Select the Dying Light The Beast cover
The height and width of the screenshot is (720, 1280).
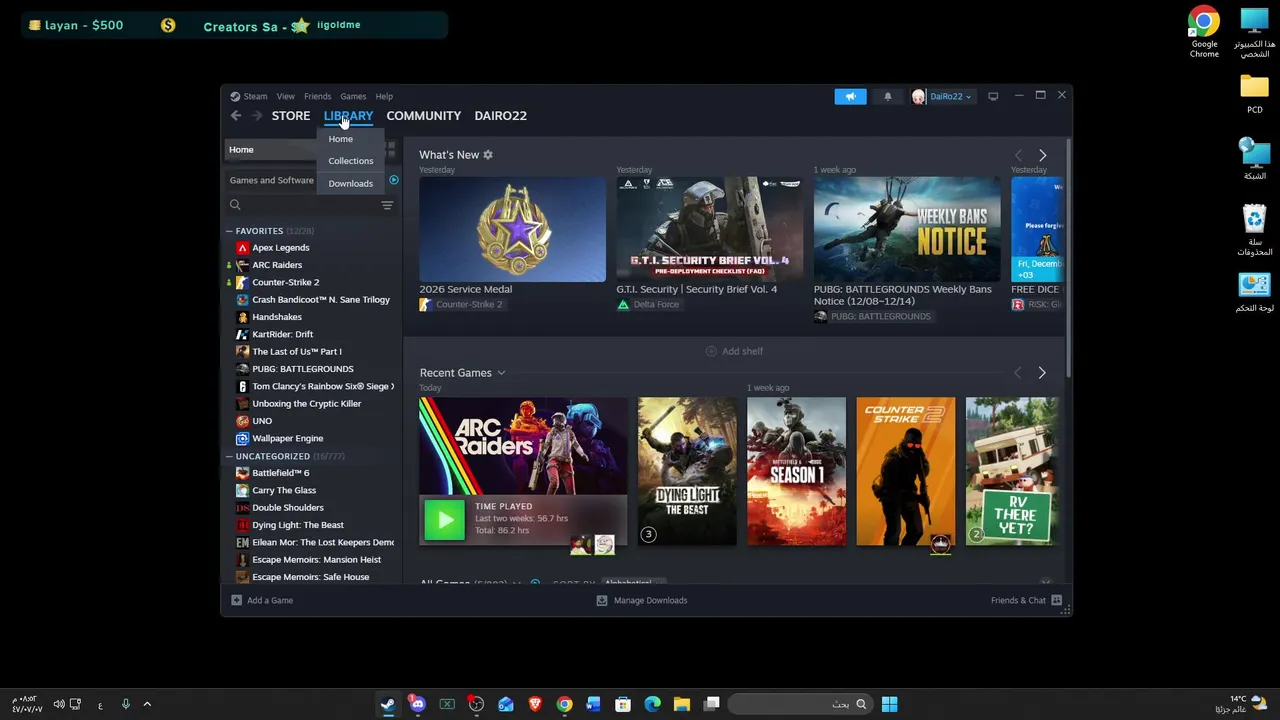coord(687,471)
